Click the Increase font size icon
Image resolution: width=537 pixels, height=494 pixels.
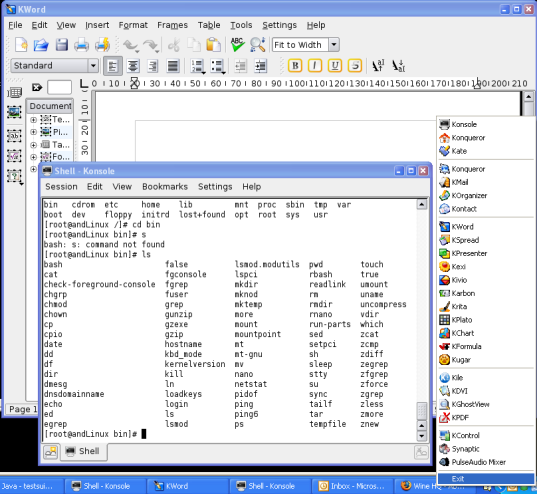[x=378, y=65]
